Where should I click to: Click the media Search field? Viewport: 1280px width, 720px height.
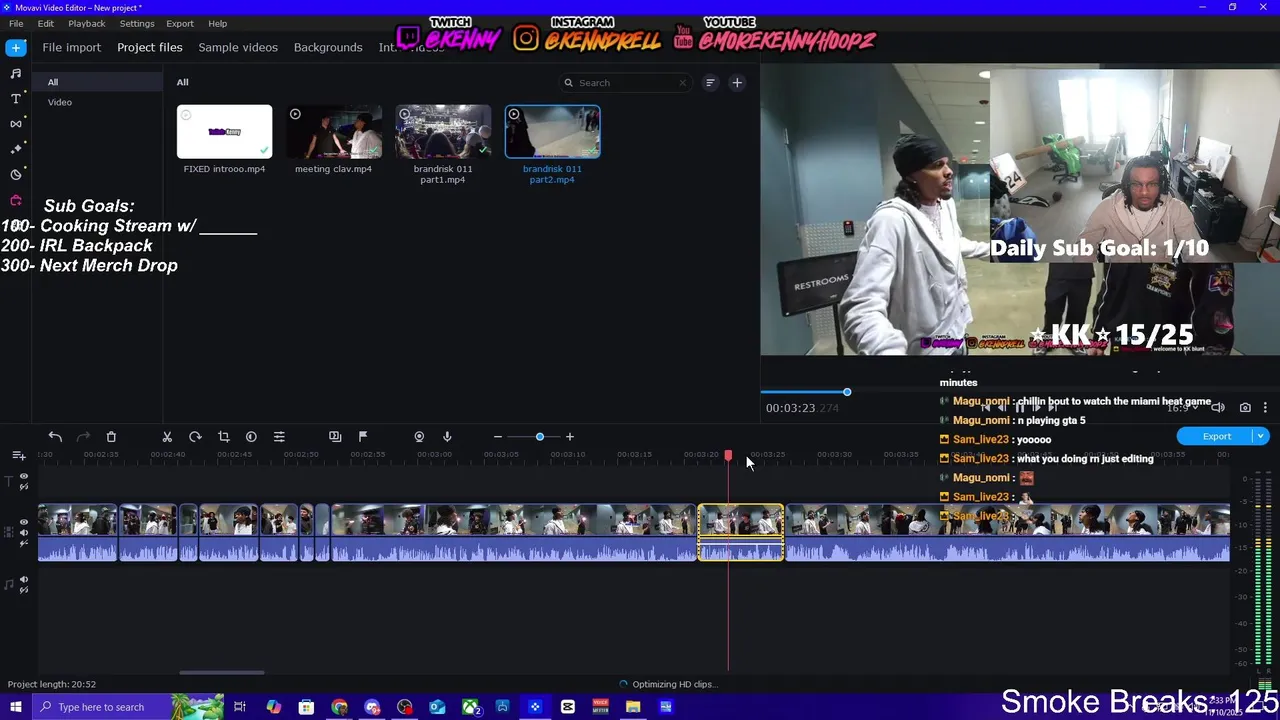(625, 83)
